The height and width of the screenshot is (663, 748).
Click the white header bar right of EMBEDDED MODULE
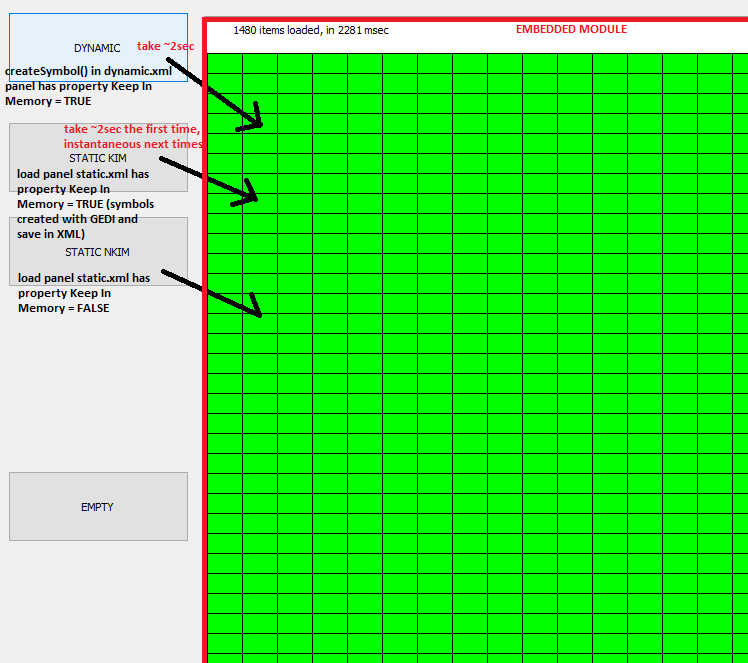click(x=690, y=35)
